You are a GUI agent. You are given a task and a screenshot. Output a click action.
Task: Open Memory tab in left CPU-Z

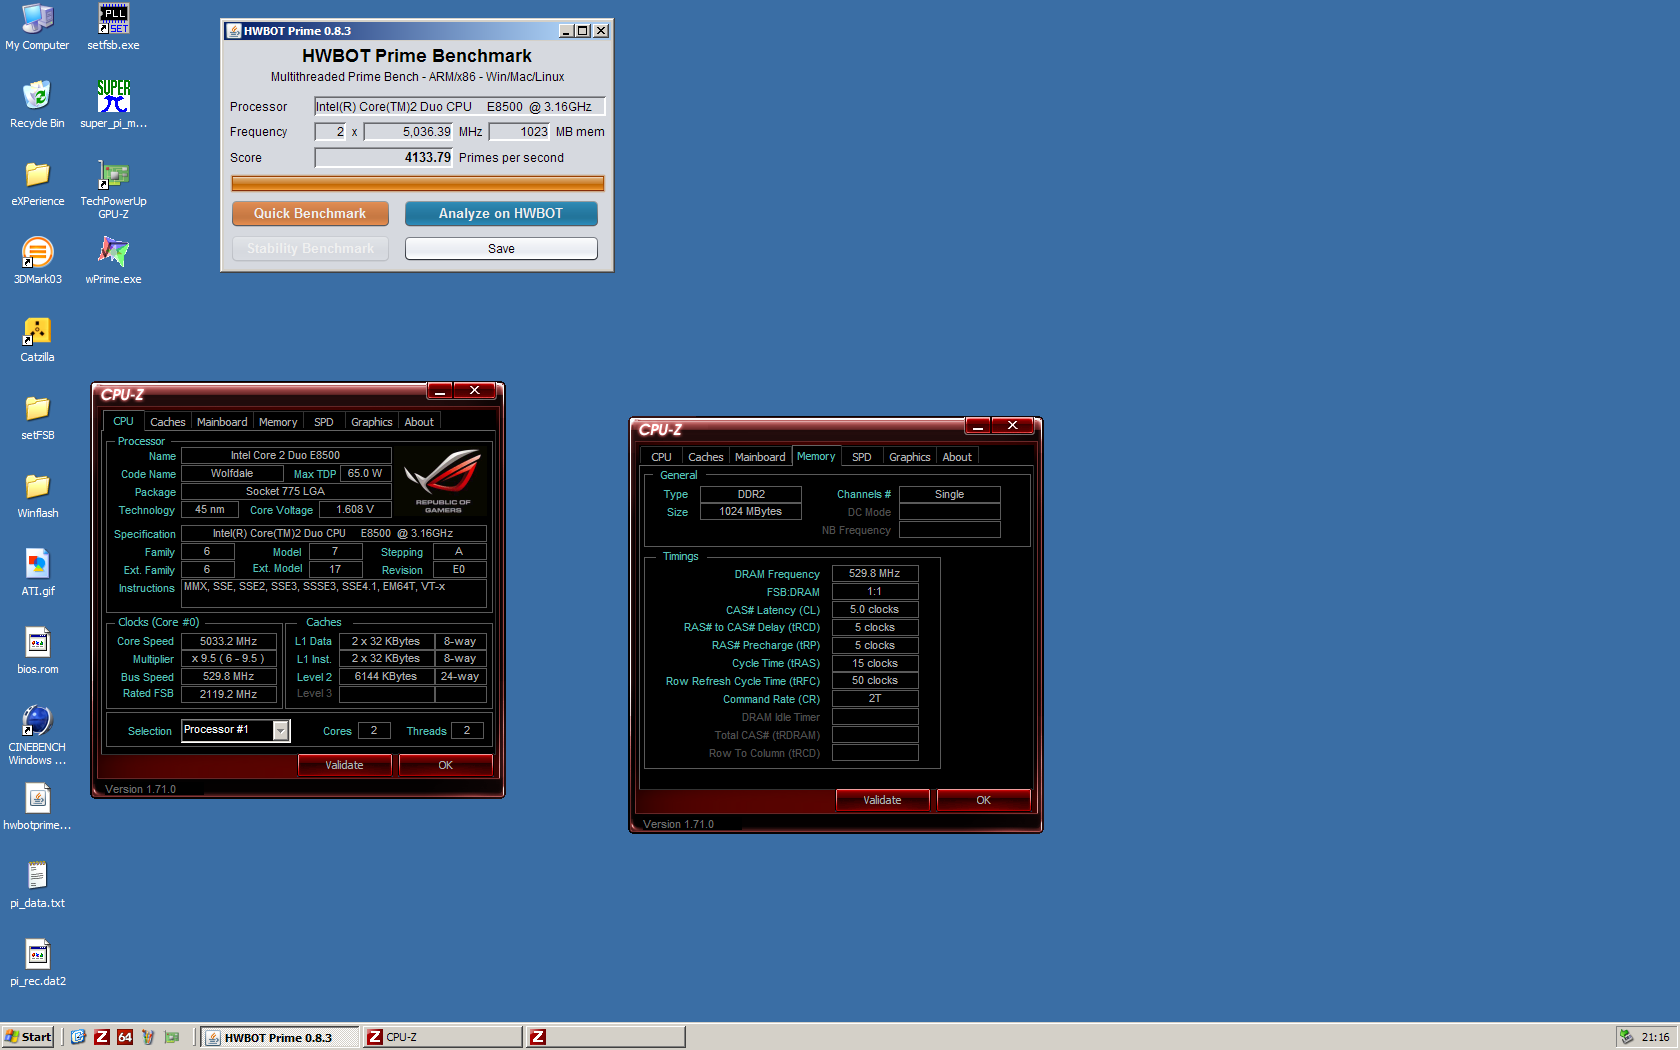pos(278,422)
